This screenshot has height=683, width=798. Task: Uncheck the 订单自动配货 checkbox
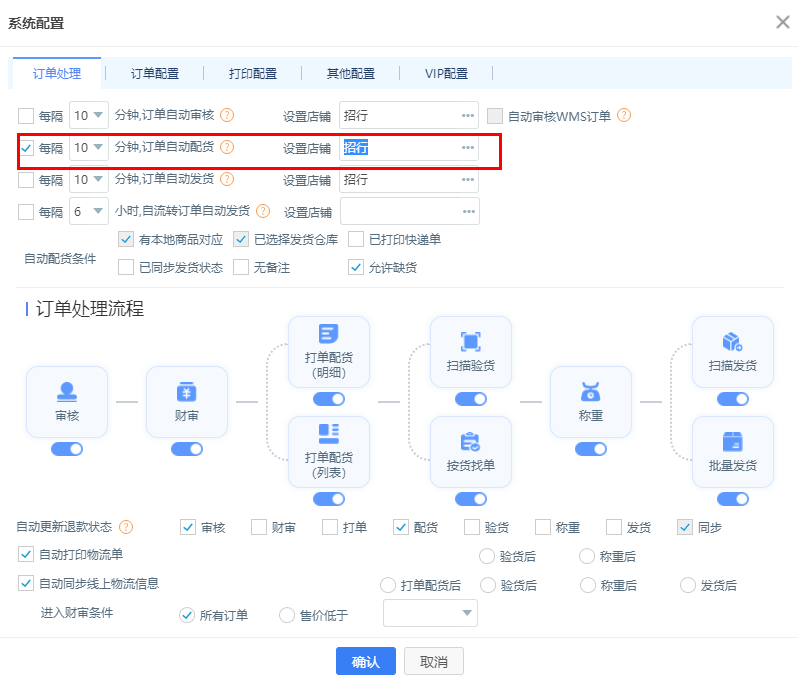click(26, 148)
